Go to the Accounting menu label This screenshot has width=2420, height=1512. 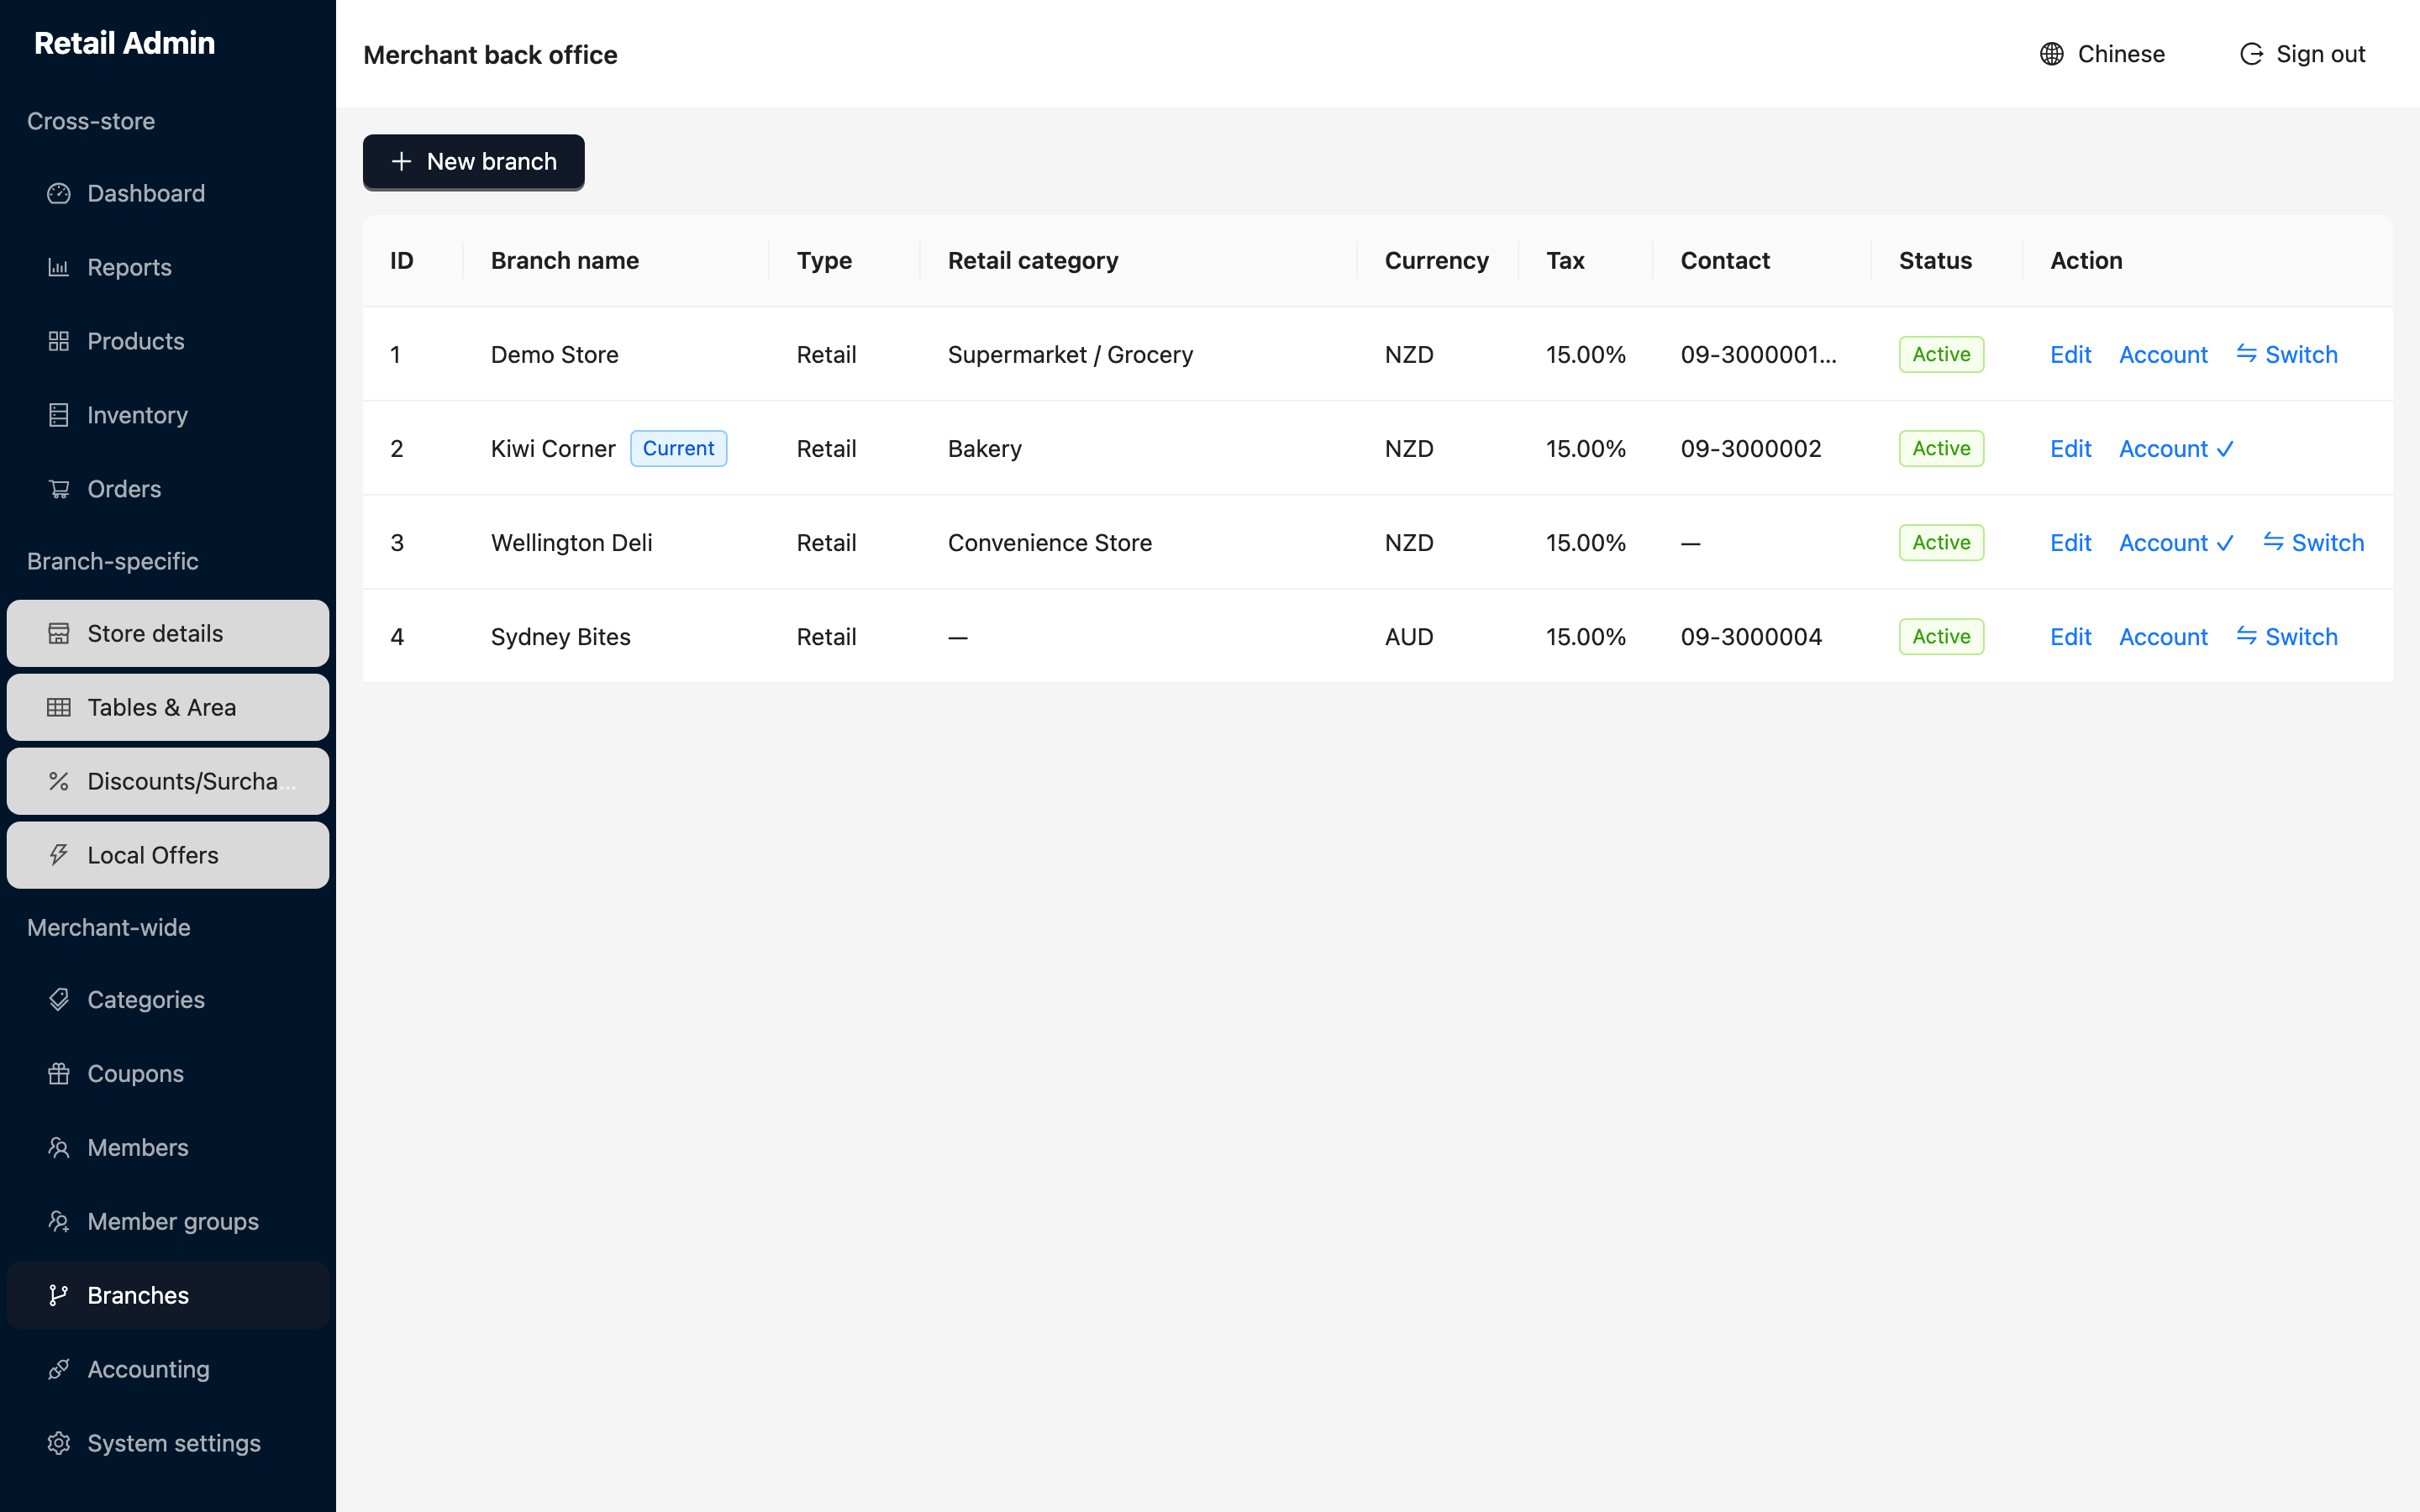(148, 1369)
